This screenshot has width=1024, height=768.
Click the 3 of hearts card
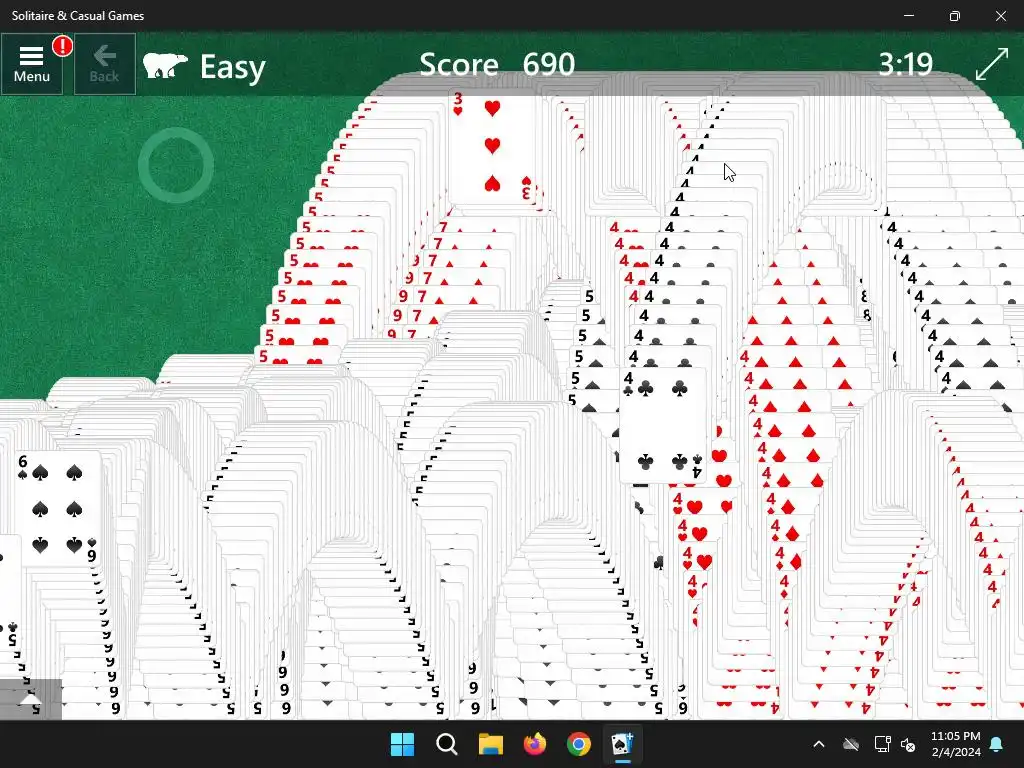(x=494, y=147)
